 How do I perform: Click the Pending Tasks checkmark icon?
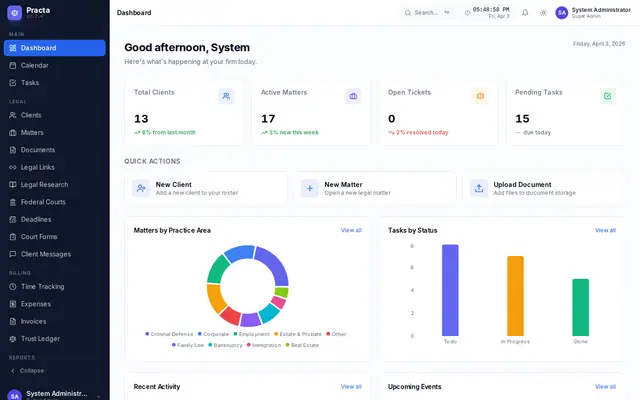click(x=607, y=96)
